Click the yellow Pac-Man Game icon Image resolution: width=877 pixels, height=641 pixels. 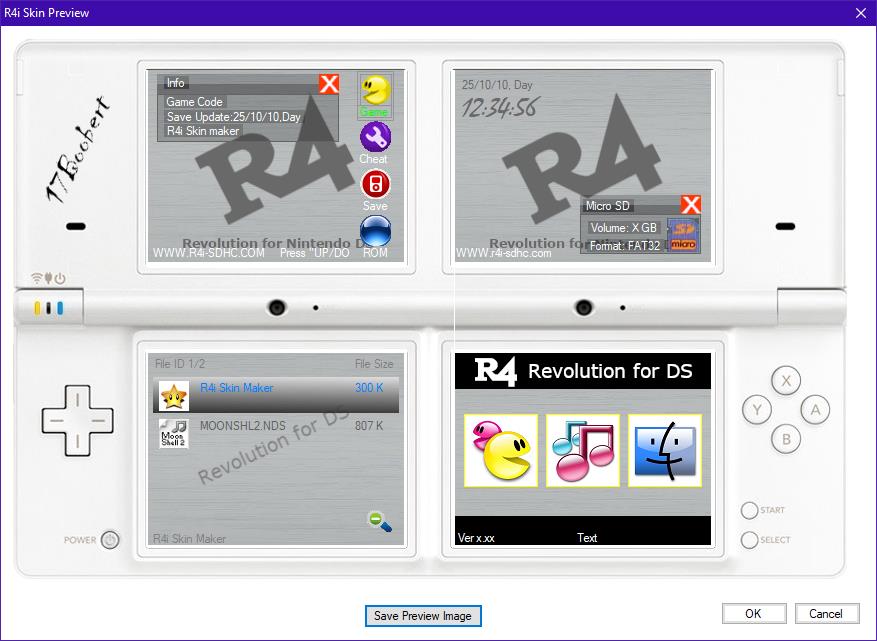[x=375, y=91]
